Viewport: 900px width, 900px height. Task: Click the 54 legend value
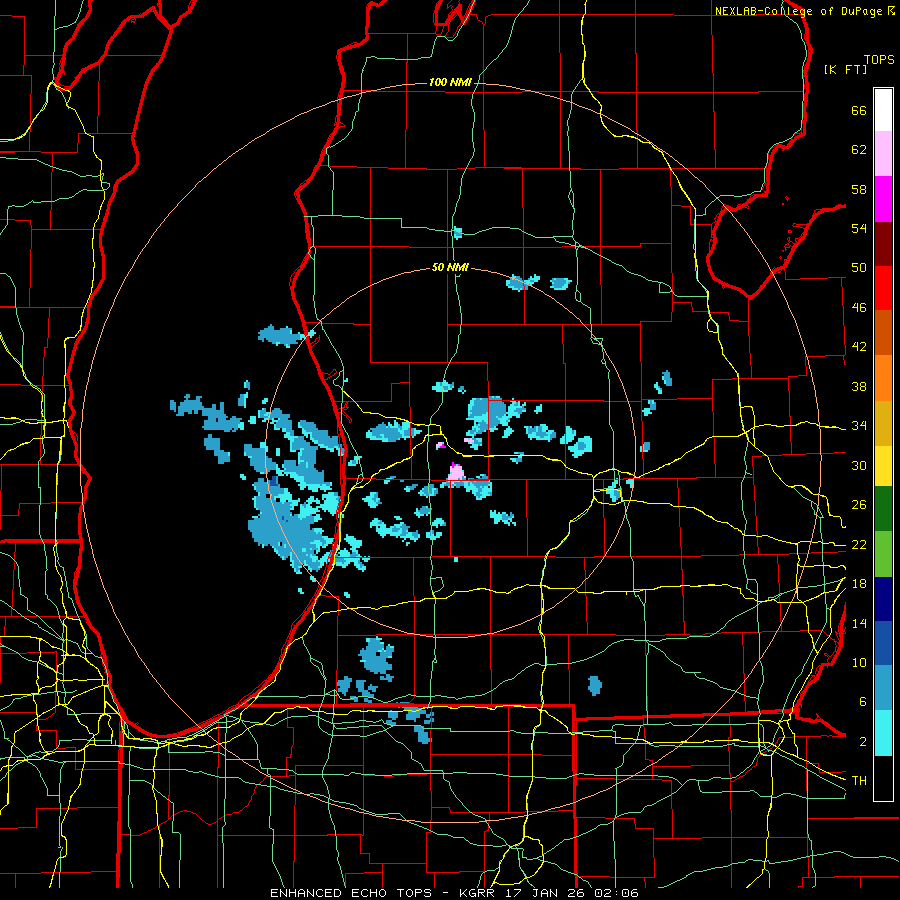click(x=859, y=228)
